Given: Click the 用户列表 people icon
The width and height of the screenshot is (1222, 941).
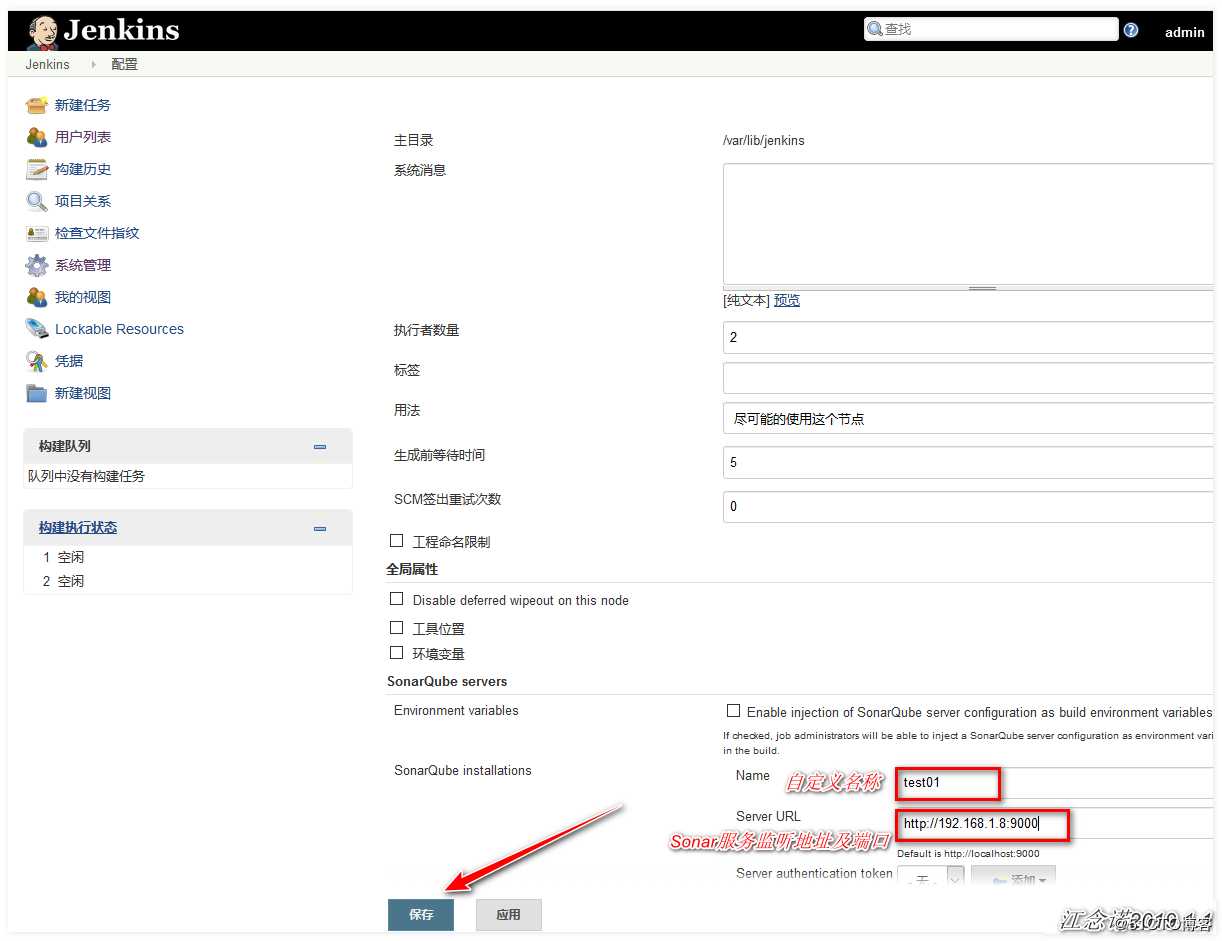Looking at the screenshot, I should coord(37,137).
